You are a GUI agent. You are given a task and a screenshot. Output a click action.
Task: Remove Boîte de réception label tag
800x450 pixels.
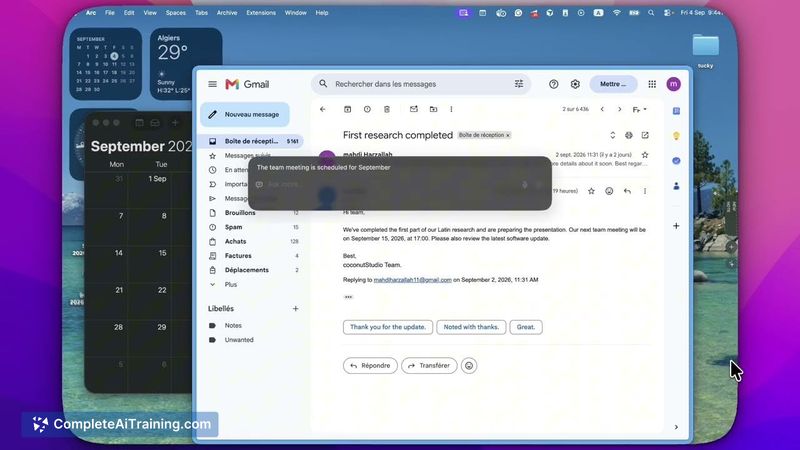(508, 135)
